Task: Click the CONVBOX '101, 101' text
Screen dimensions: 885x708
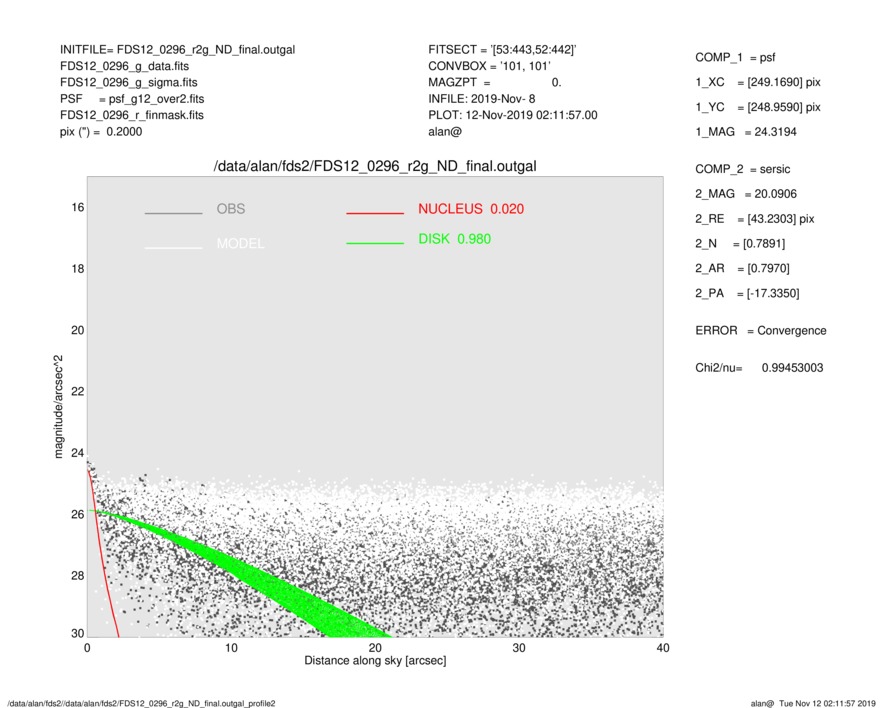Action: click(x=489, y=66)
